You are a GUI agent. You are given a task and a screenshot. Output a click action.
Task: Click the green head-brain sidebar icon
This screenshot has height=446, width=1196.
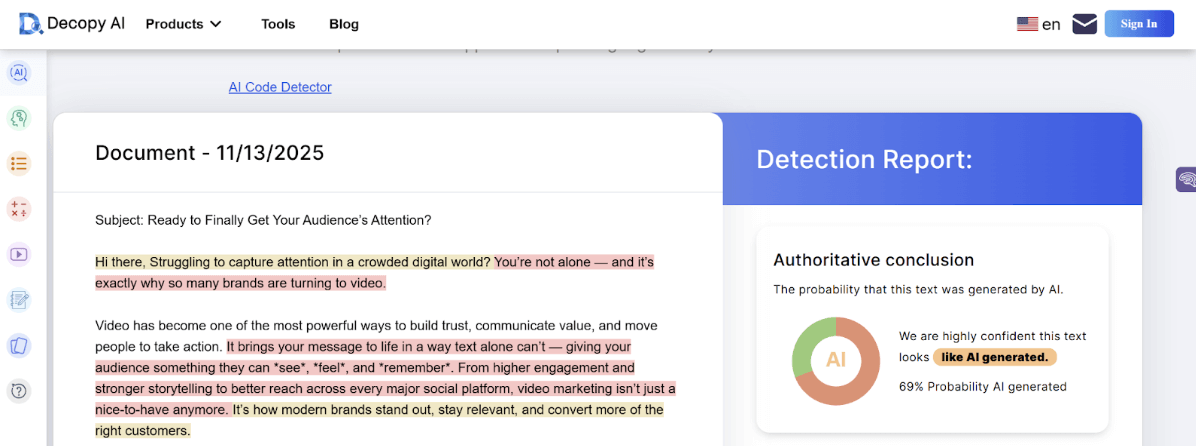(x=19, y=118)
